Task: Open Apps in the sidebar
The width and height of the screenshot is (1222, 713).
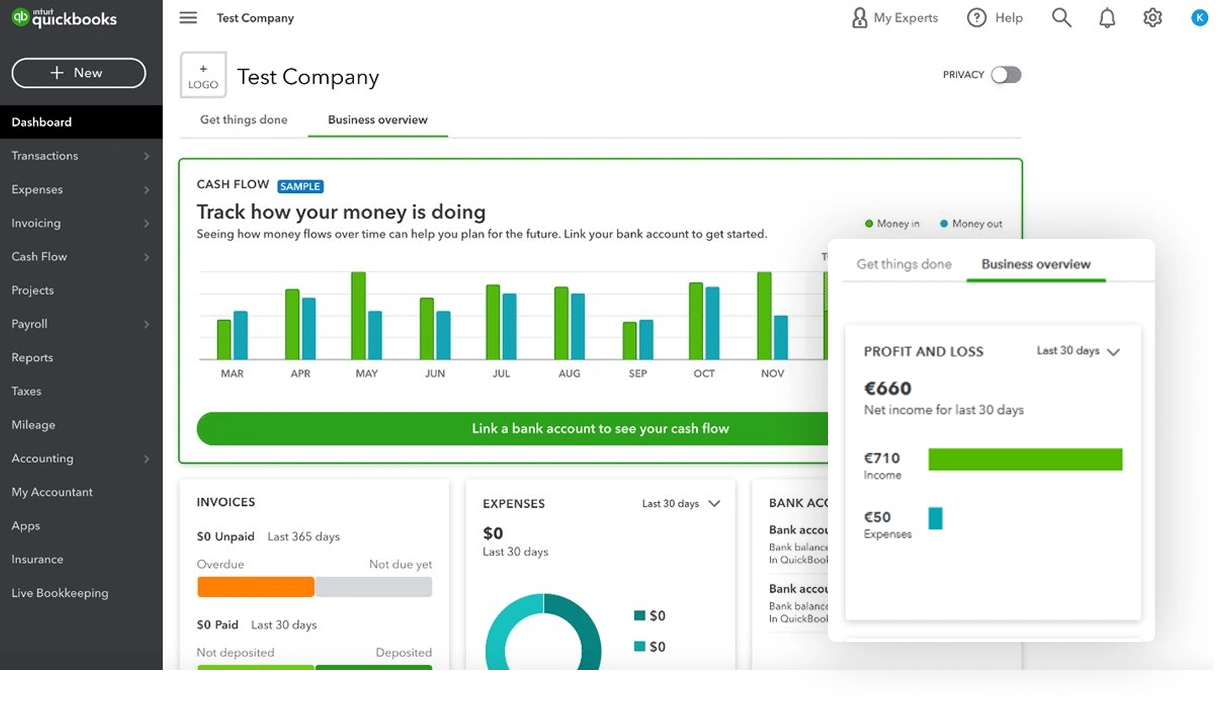Action: point(26,526)
